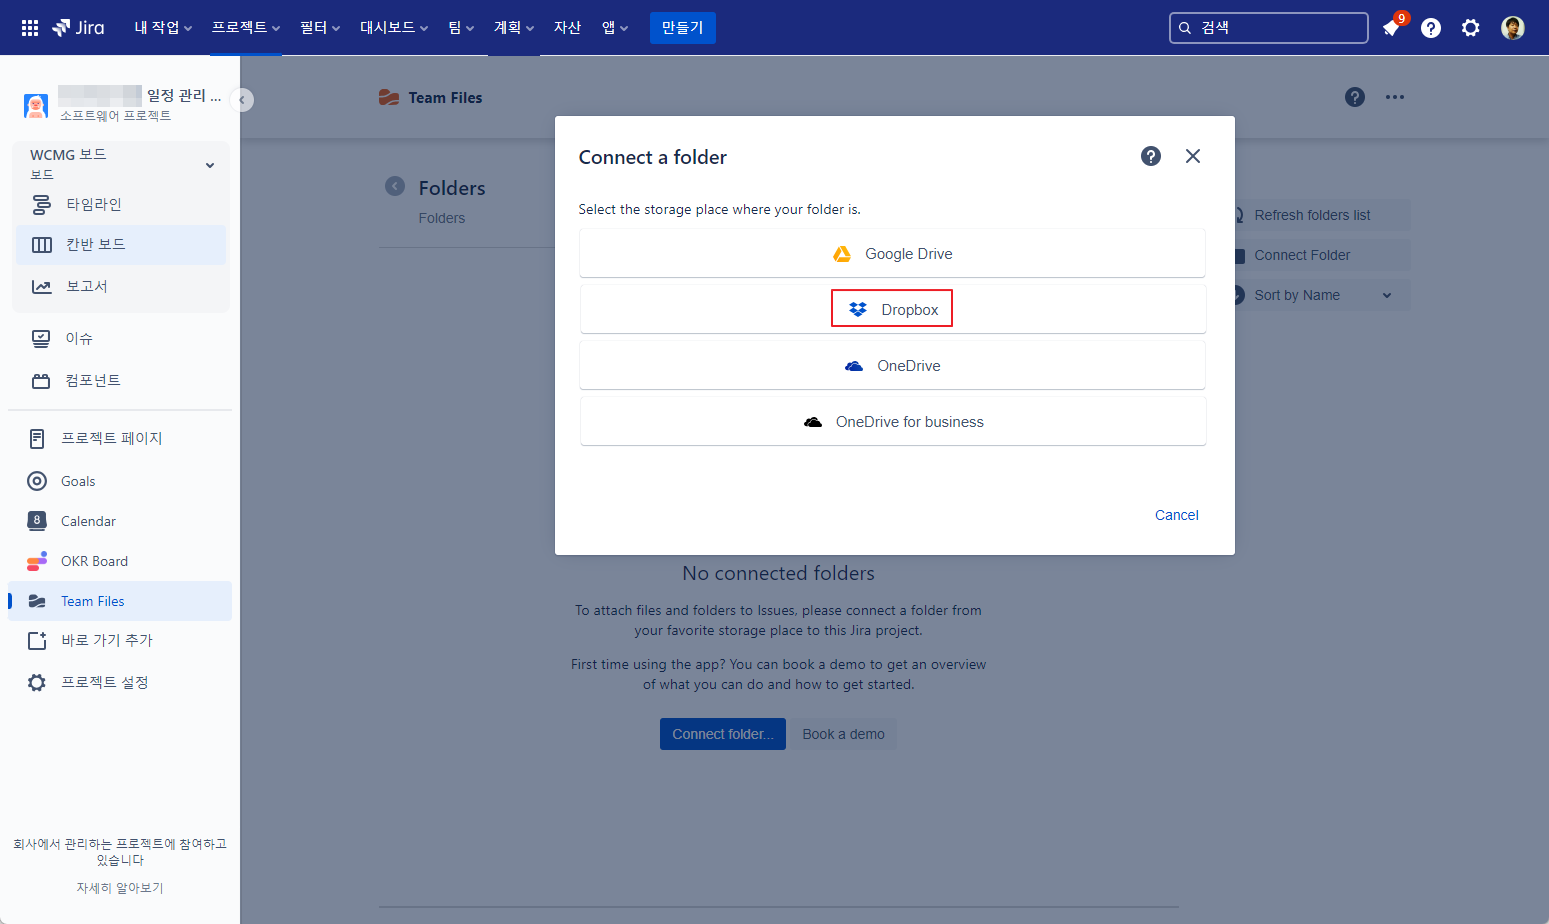
Task: Open the 필터 dropdown menu
Action: (320, 28)
